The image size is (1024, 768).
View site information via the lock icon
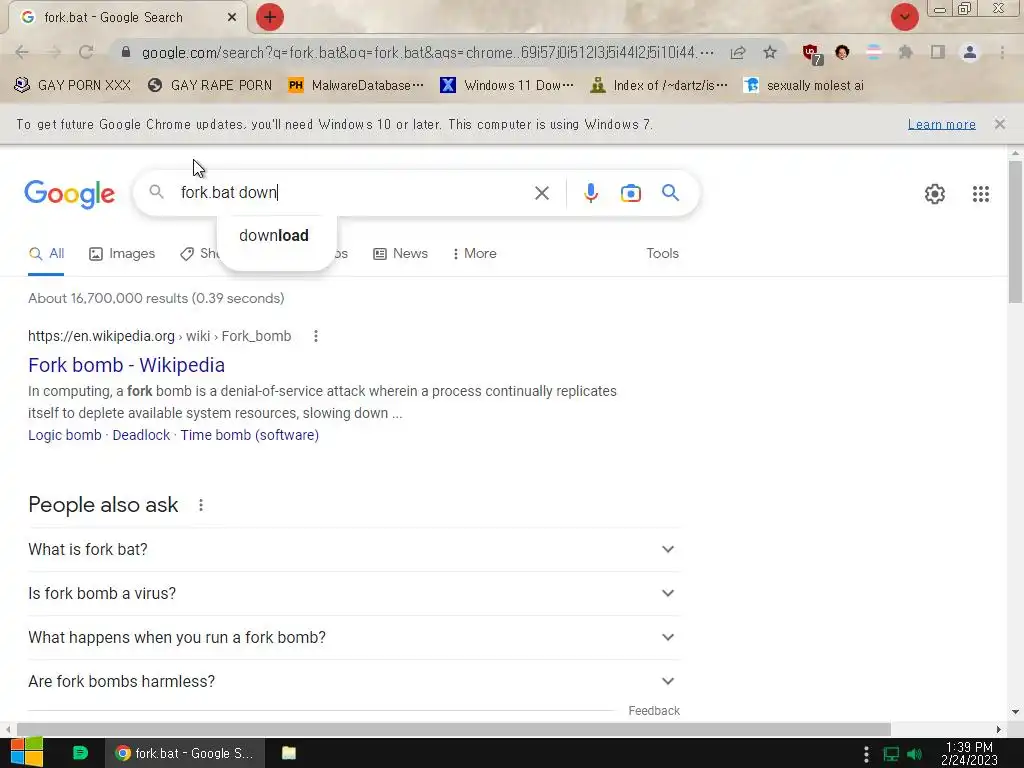(x=126, y=52)
